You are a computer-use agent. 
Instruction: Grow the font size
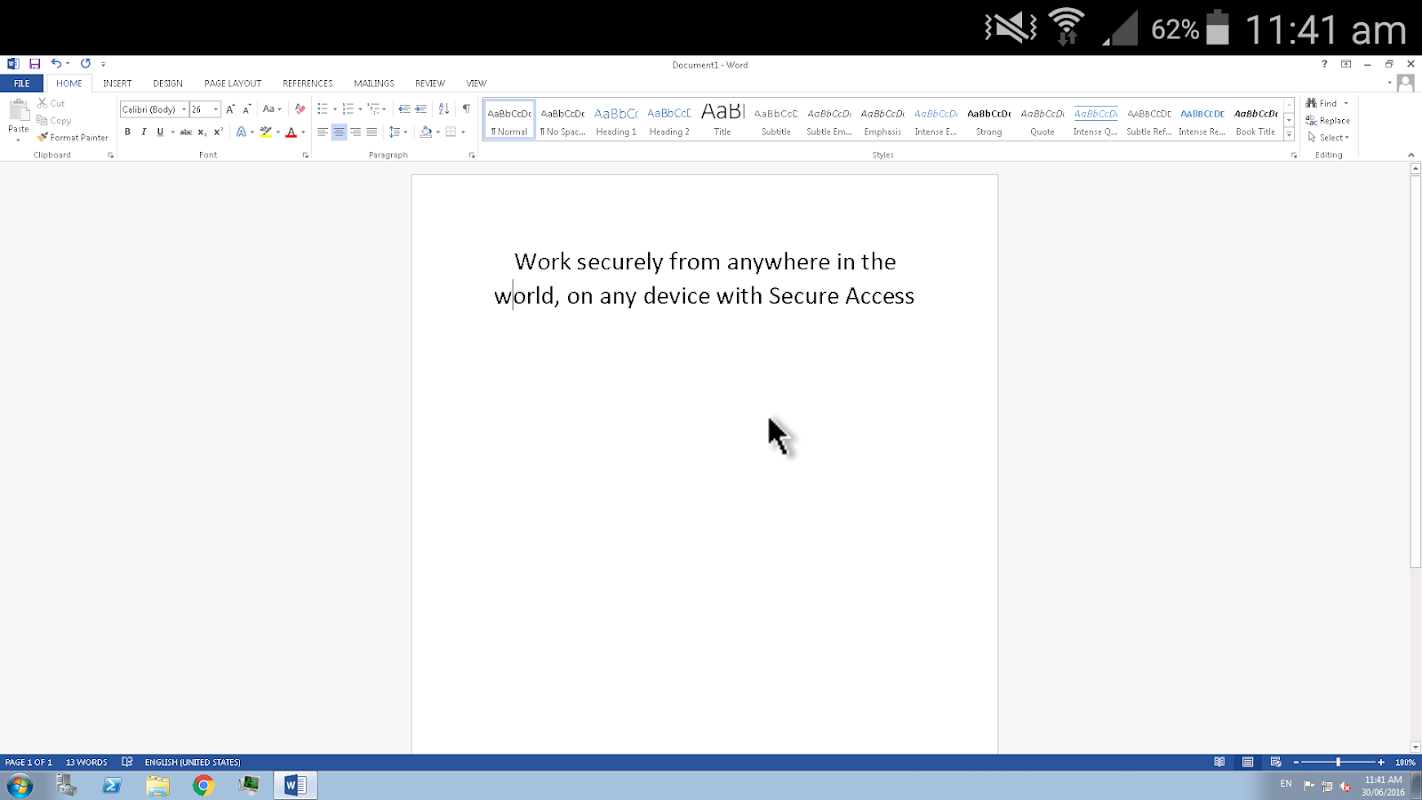[x=230, y=109]
